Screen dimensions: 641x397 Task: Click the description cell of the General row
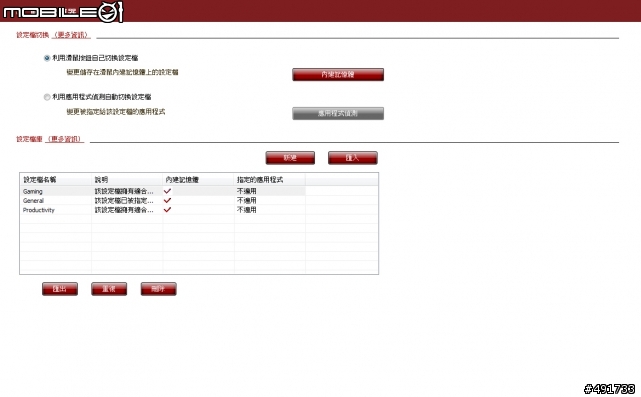[127, 200]
